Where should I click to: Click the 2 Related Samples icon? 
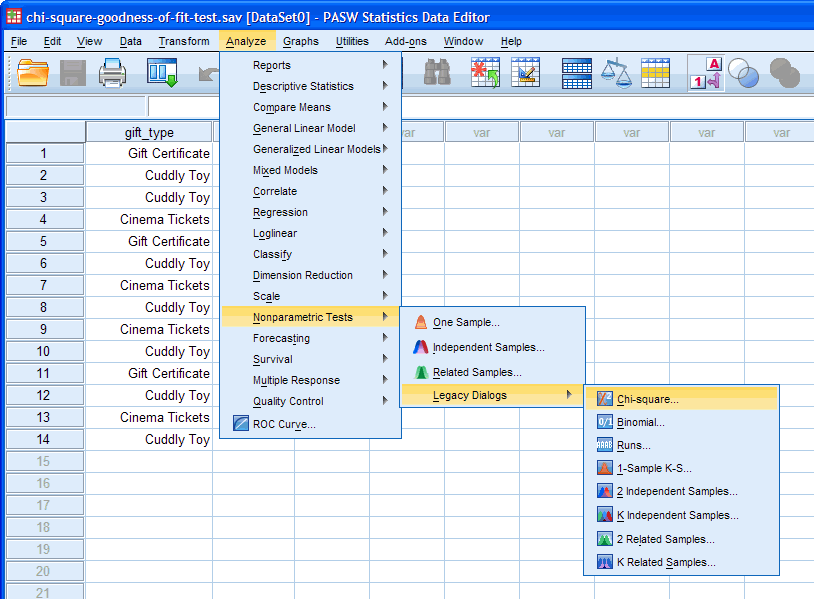(x=604, y=539)
